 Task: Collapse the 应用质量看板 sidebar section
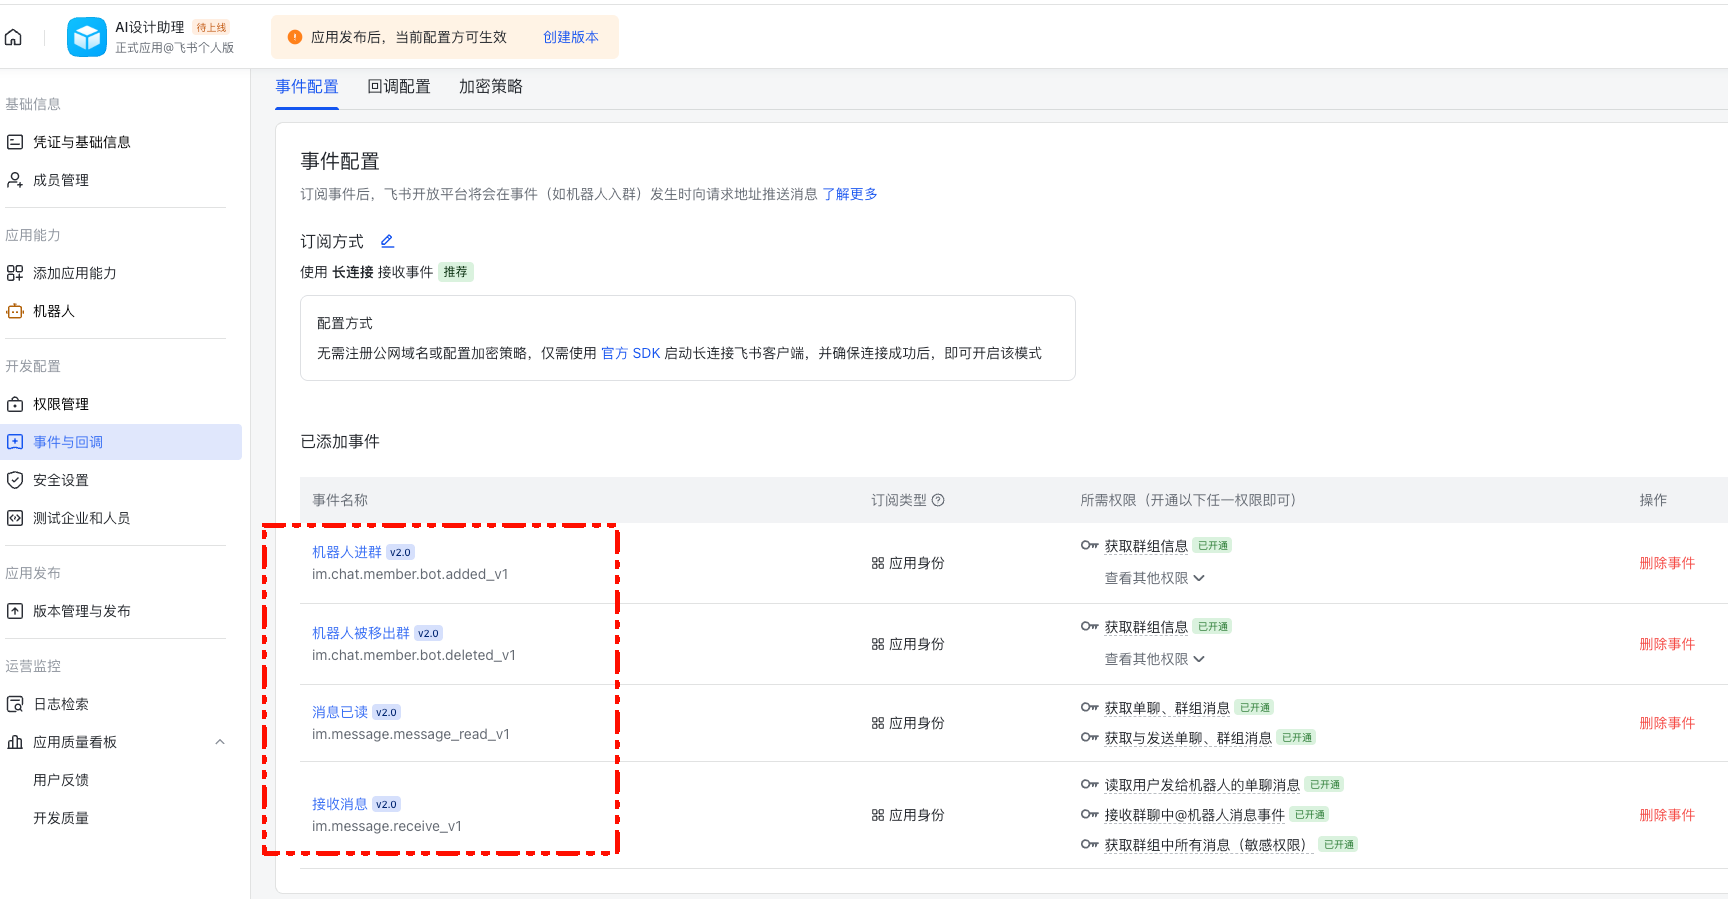click(x=220, y=742)
